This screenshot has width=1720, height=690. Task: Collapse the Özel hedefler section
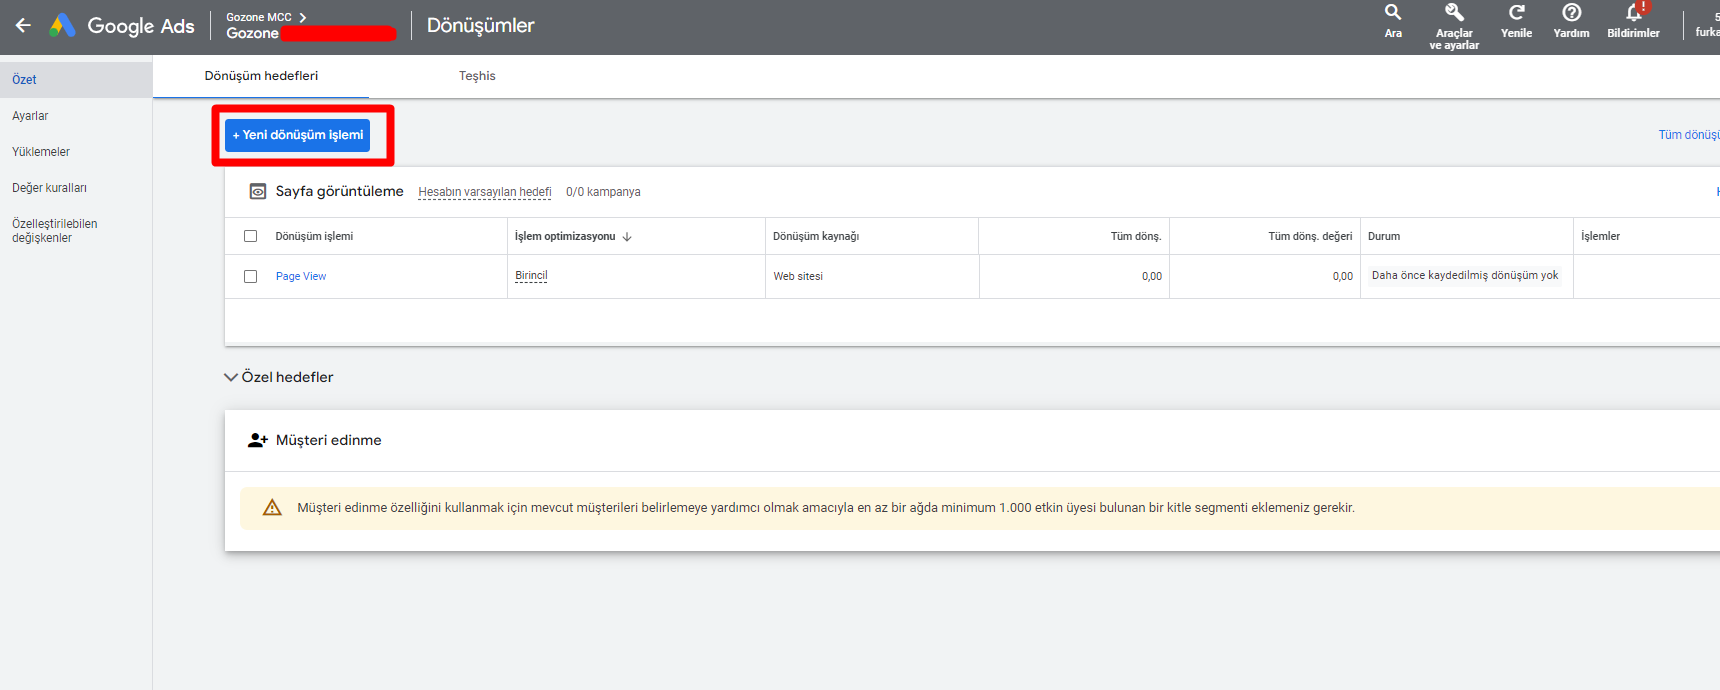(x=231, y=377)
